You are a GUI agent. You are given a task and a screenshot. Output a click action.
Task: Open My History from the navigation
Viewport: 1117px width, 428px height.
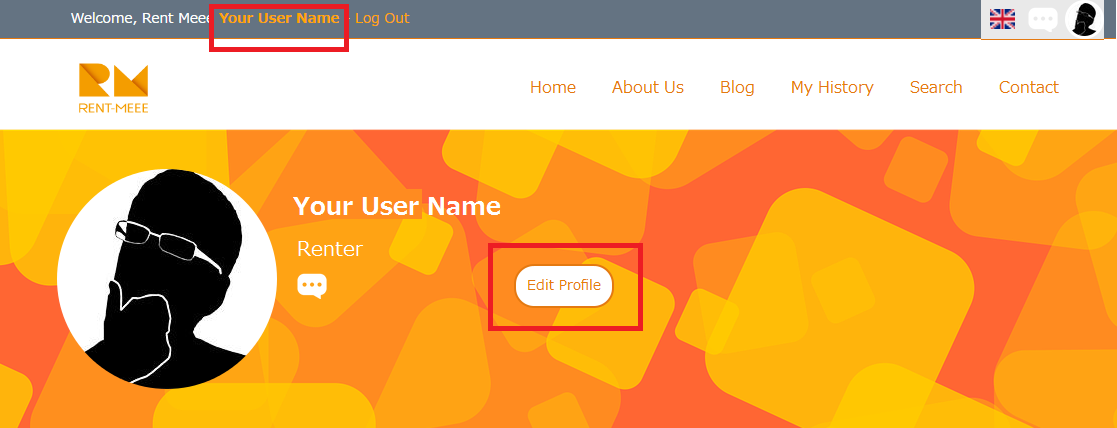(x=832, y=88)
